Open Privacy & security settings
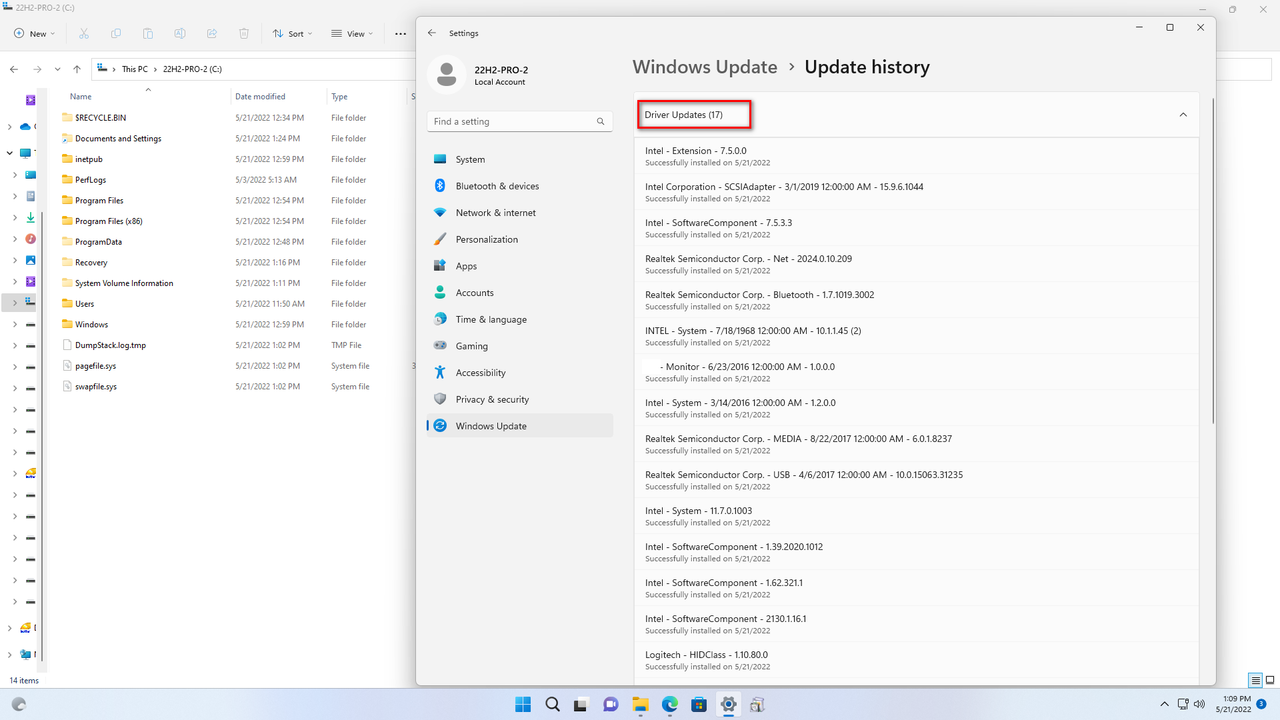This screenshot has height=720, width=1280. coord(519,399)
